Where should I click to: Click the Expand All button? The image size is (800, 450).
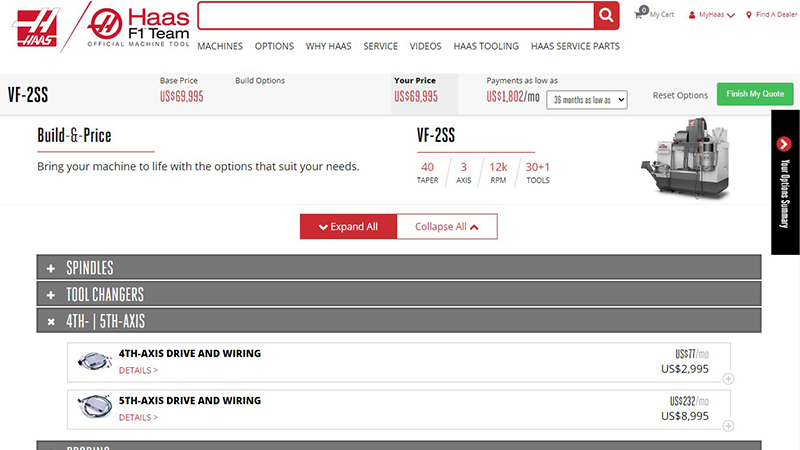348,227
